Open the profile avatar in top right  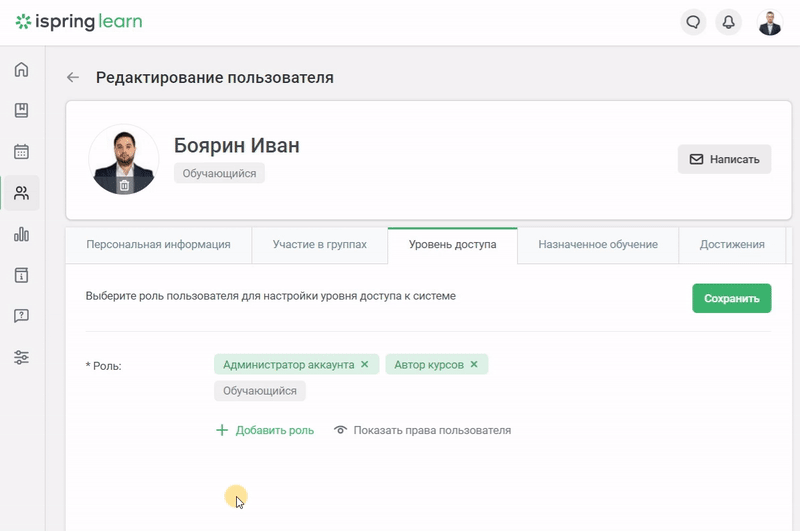pos(769,22)
